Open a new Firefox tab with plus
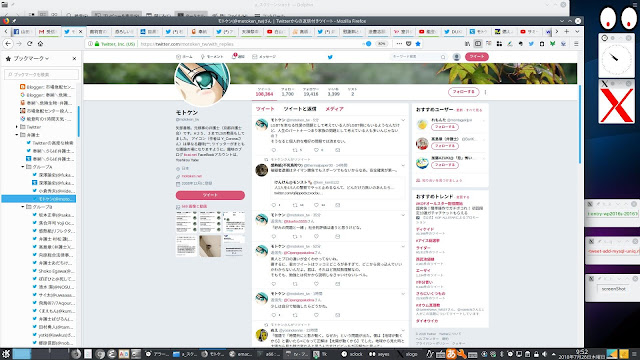The width and height of the screenshot is (640, 360). point(567,31)
